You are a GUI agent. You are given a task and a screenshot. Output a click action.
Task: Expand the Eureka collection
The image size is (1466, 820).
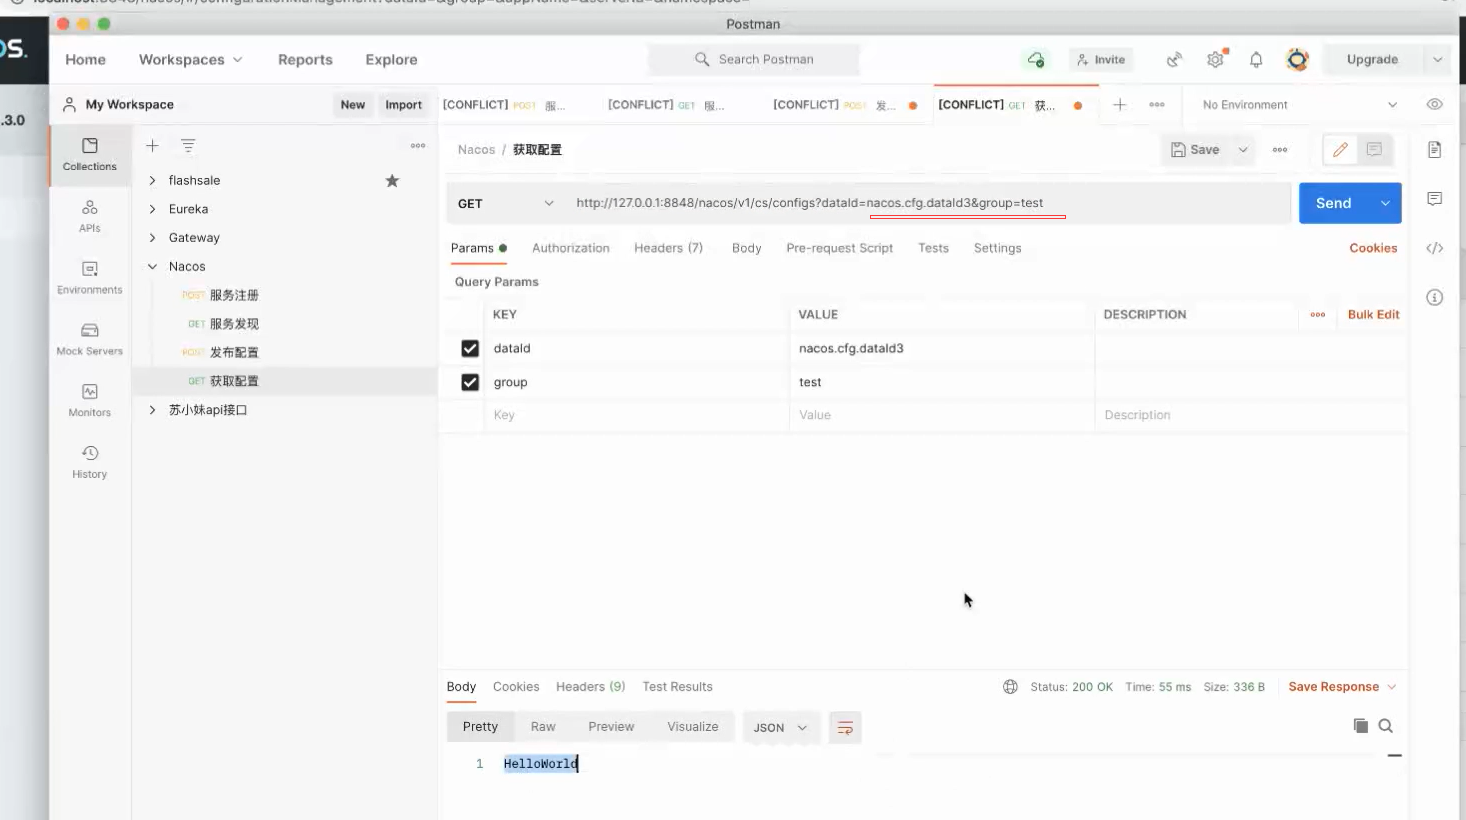[152, 209]
